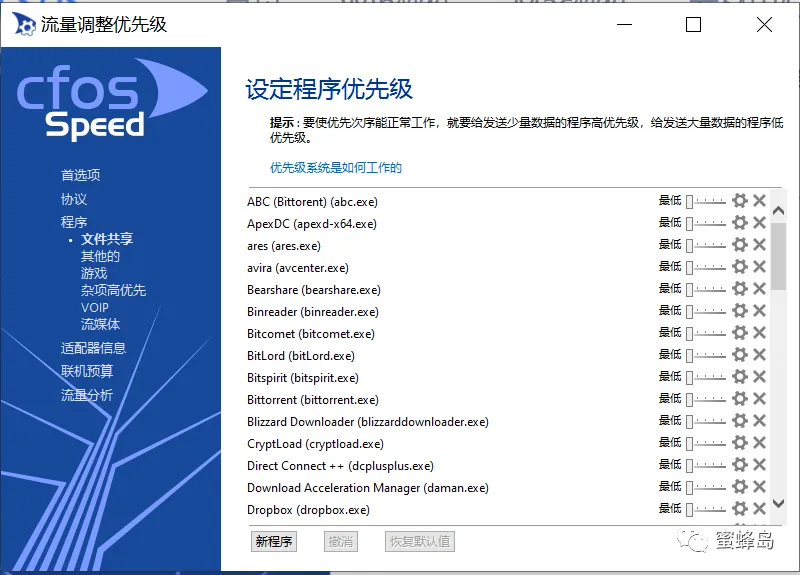This screenshot has width=800, height=575.
Task: Remove Bitspirit with X icon
Action: pos(759,377)
